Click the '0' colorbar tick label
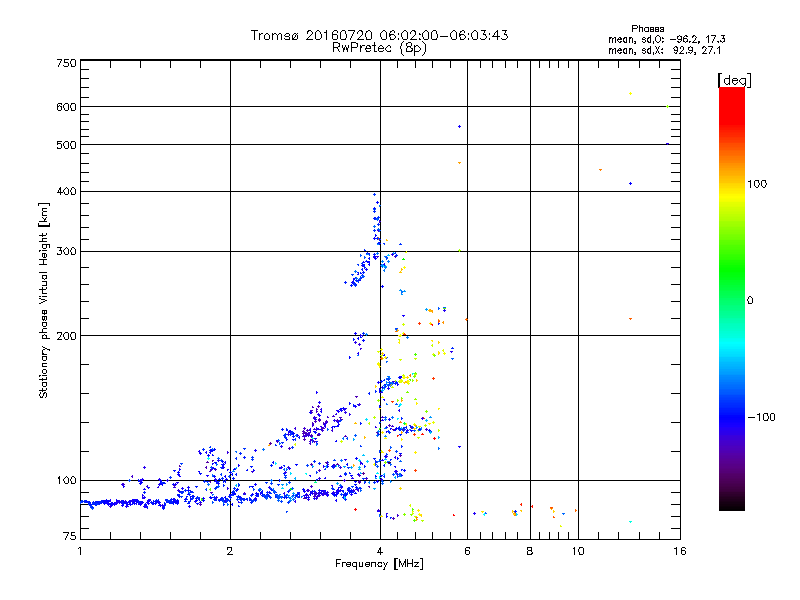The height and width of the screenshot is (600, 800). pyautogui.click(x=750, y=301)
